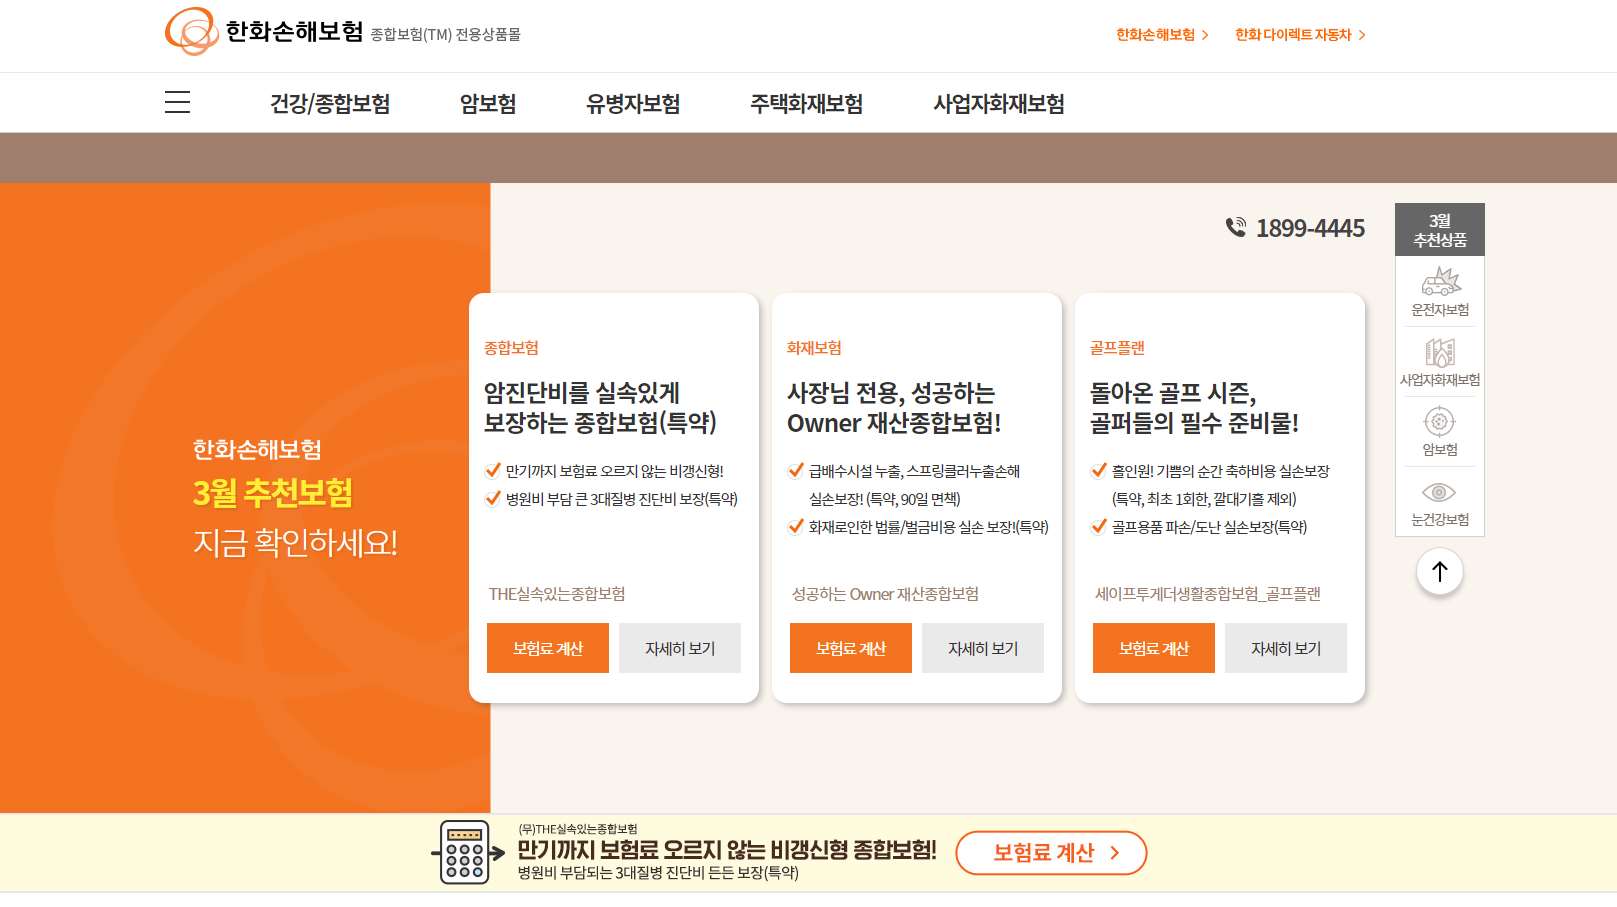Click 보험료 계산 on the 골프플랜 card
Screen dimensions: 1617x907
coord(1154,648)
